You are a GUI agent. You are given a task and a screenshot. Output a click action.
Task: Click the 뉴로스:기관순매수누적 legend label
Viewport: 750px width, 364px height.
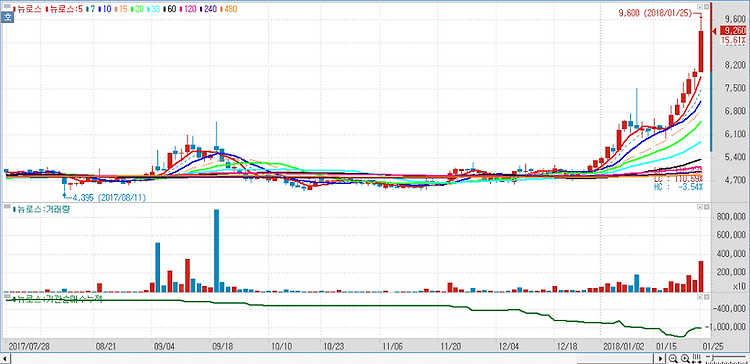57,299
